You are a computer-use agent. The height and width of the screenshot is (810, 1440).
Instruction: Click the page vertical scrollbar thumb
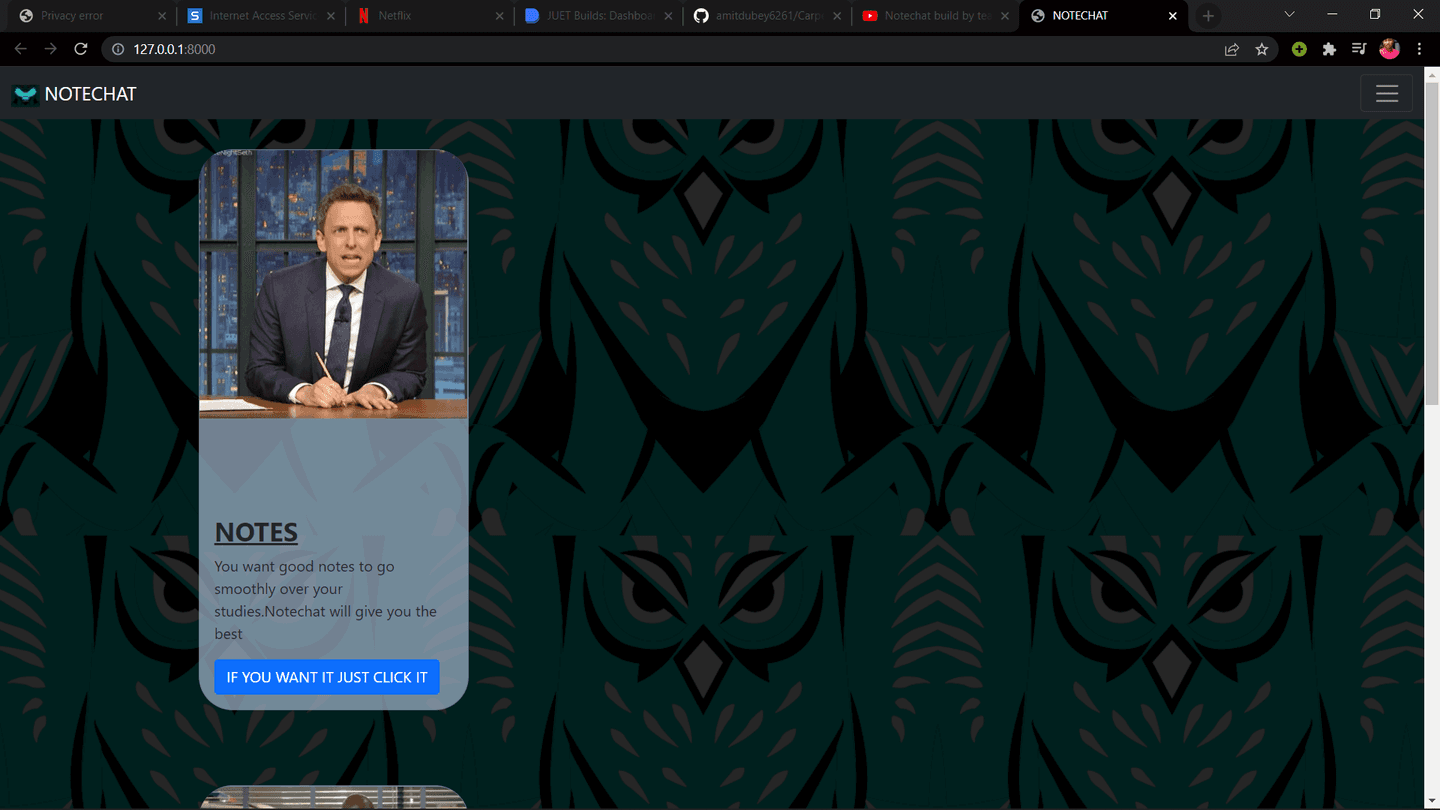coord(1432,244)
